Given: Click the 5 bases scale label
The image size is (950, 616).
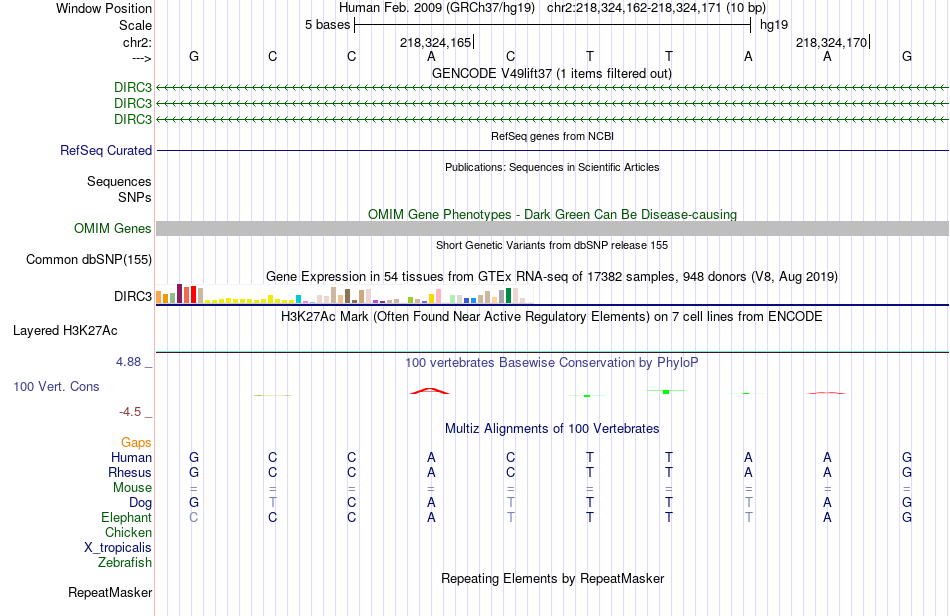Looking at the screenshot, I should (327, 25).
